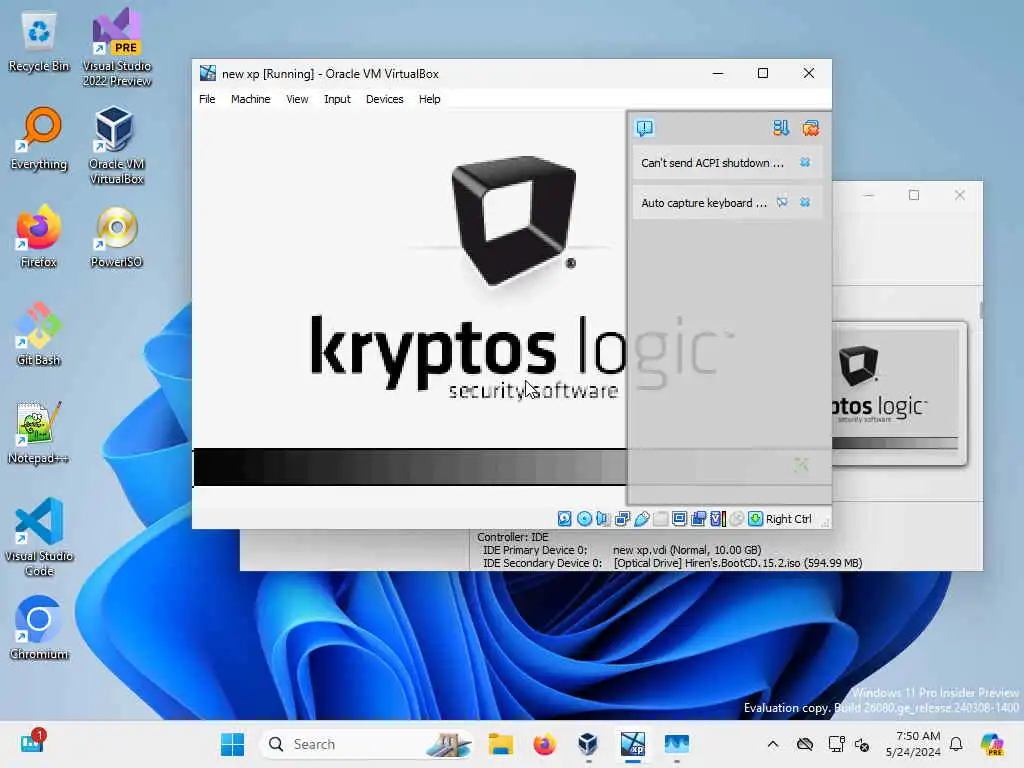Screen dimensions: 1024x768
Task: Click the USB devices indicator in status bar
Action: coord(641,519)
